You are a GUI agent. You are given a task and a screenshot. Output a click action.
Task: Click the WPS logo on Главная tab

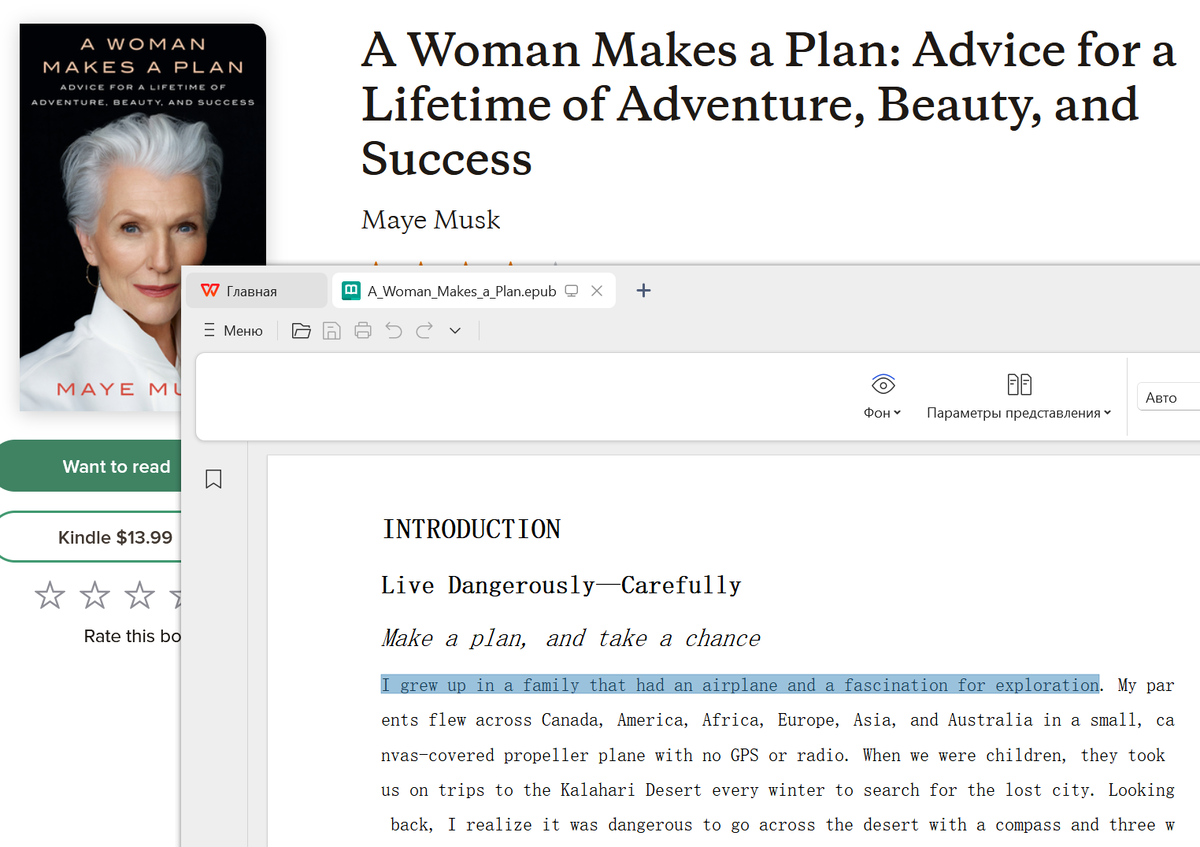209,291
